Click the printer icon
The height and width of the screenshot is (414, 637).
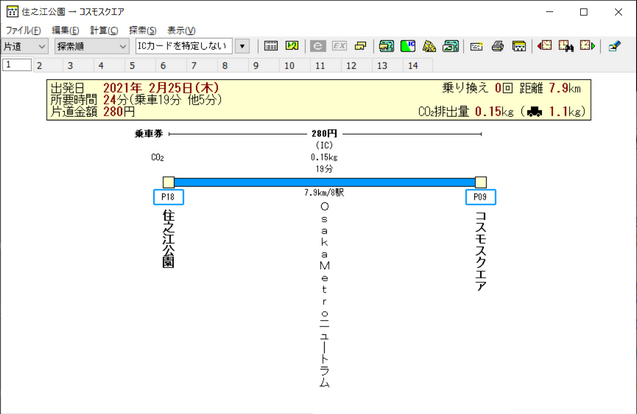click(498, 46)
